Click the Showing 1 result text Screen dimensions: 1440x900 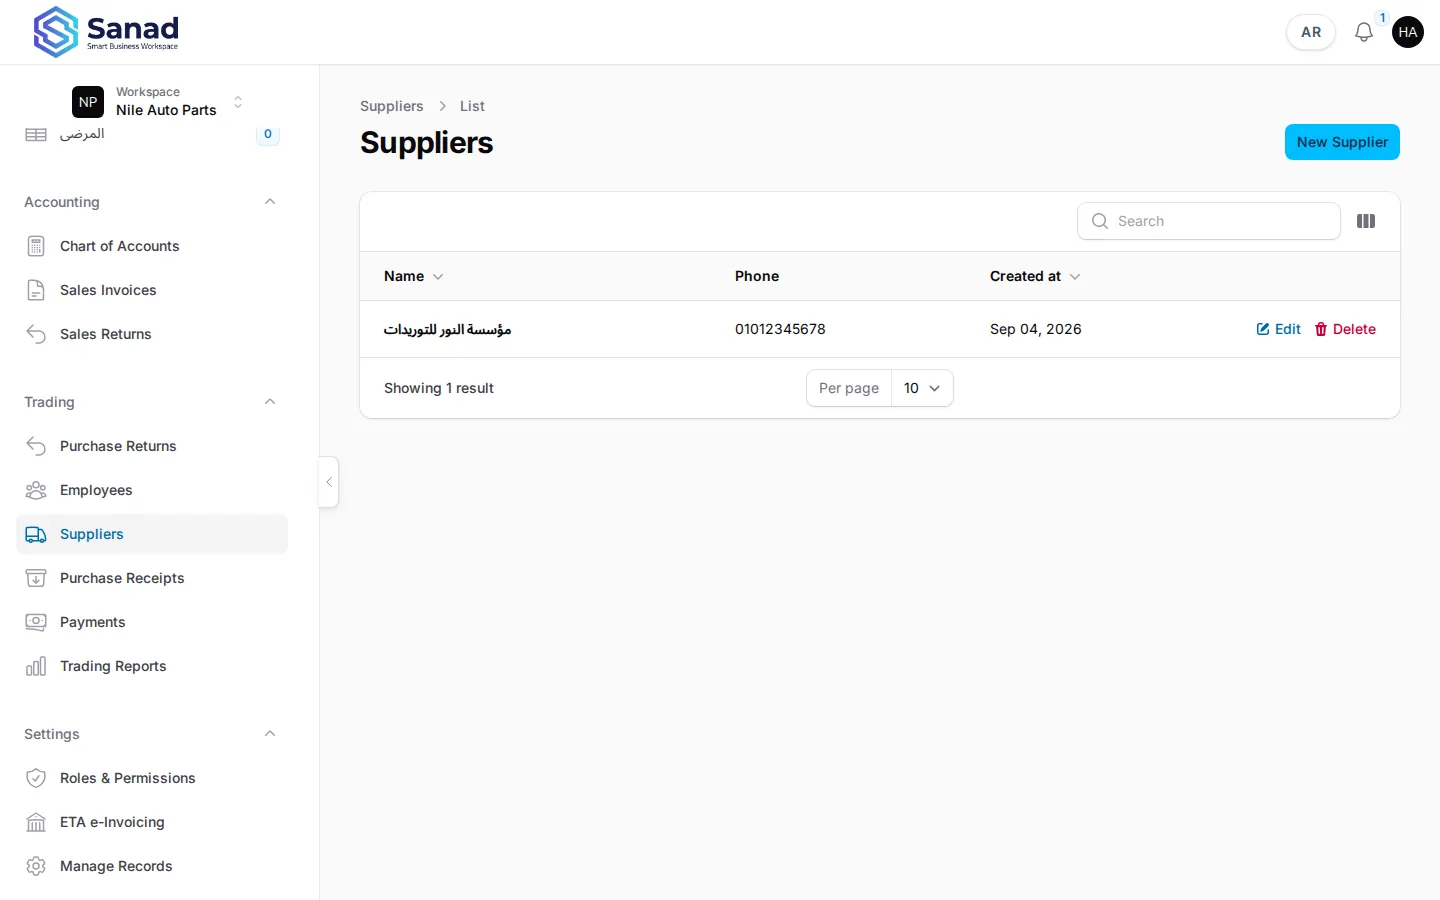click(x=439, y=388)
